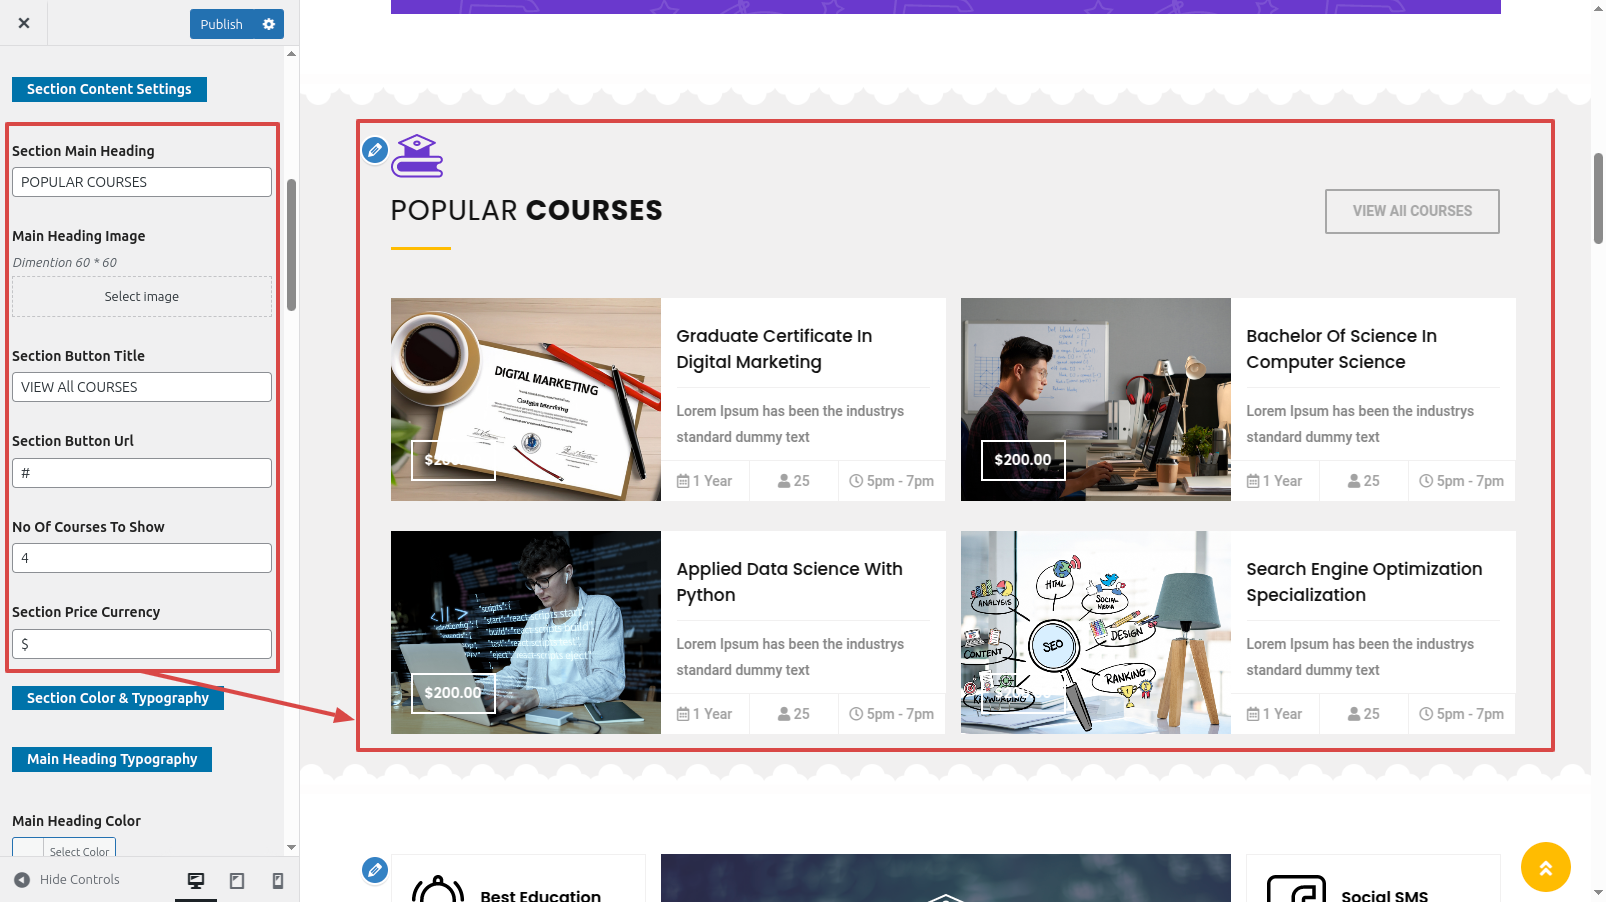Click the Publish button

click(x=222, y=24)
